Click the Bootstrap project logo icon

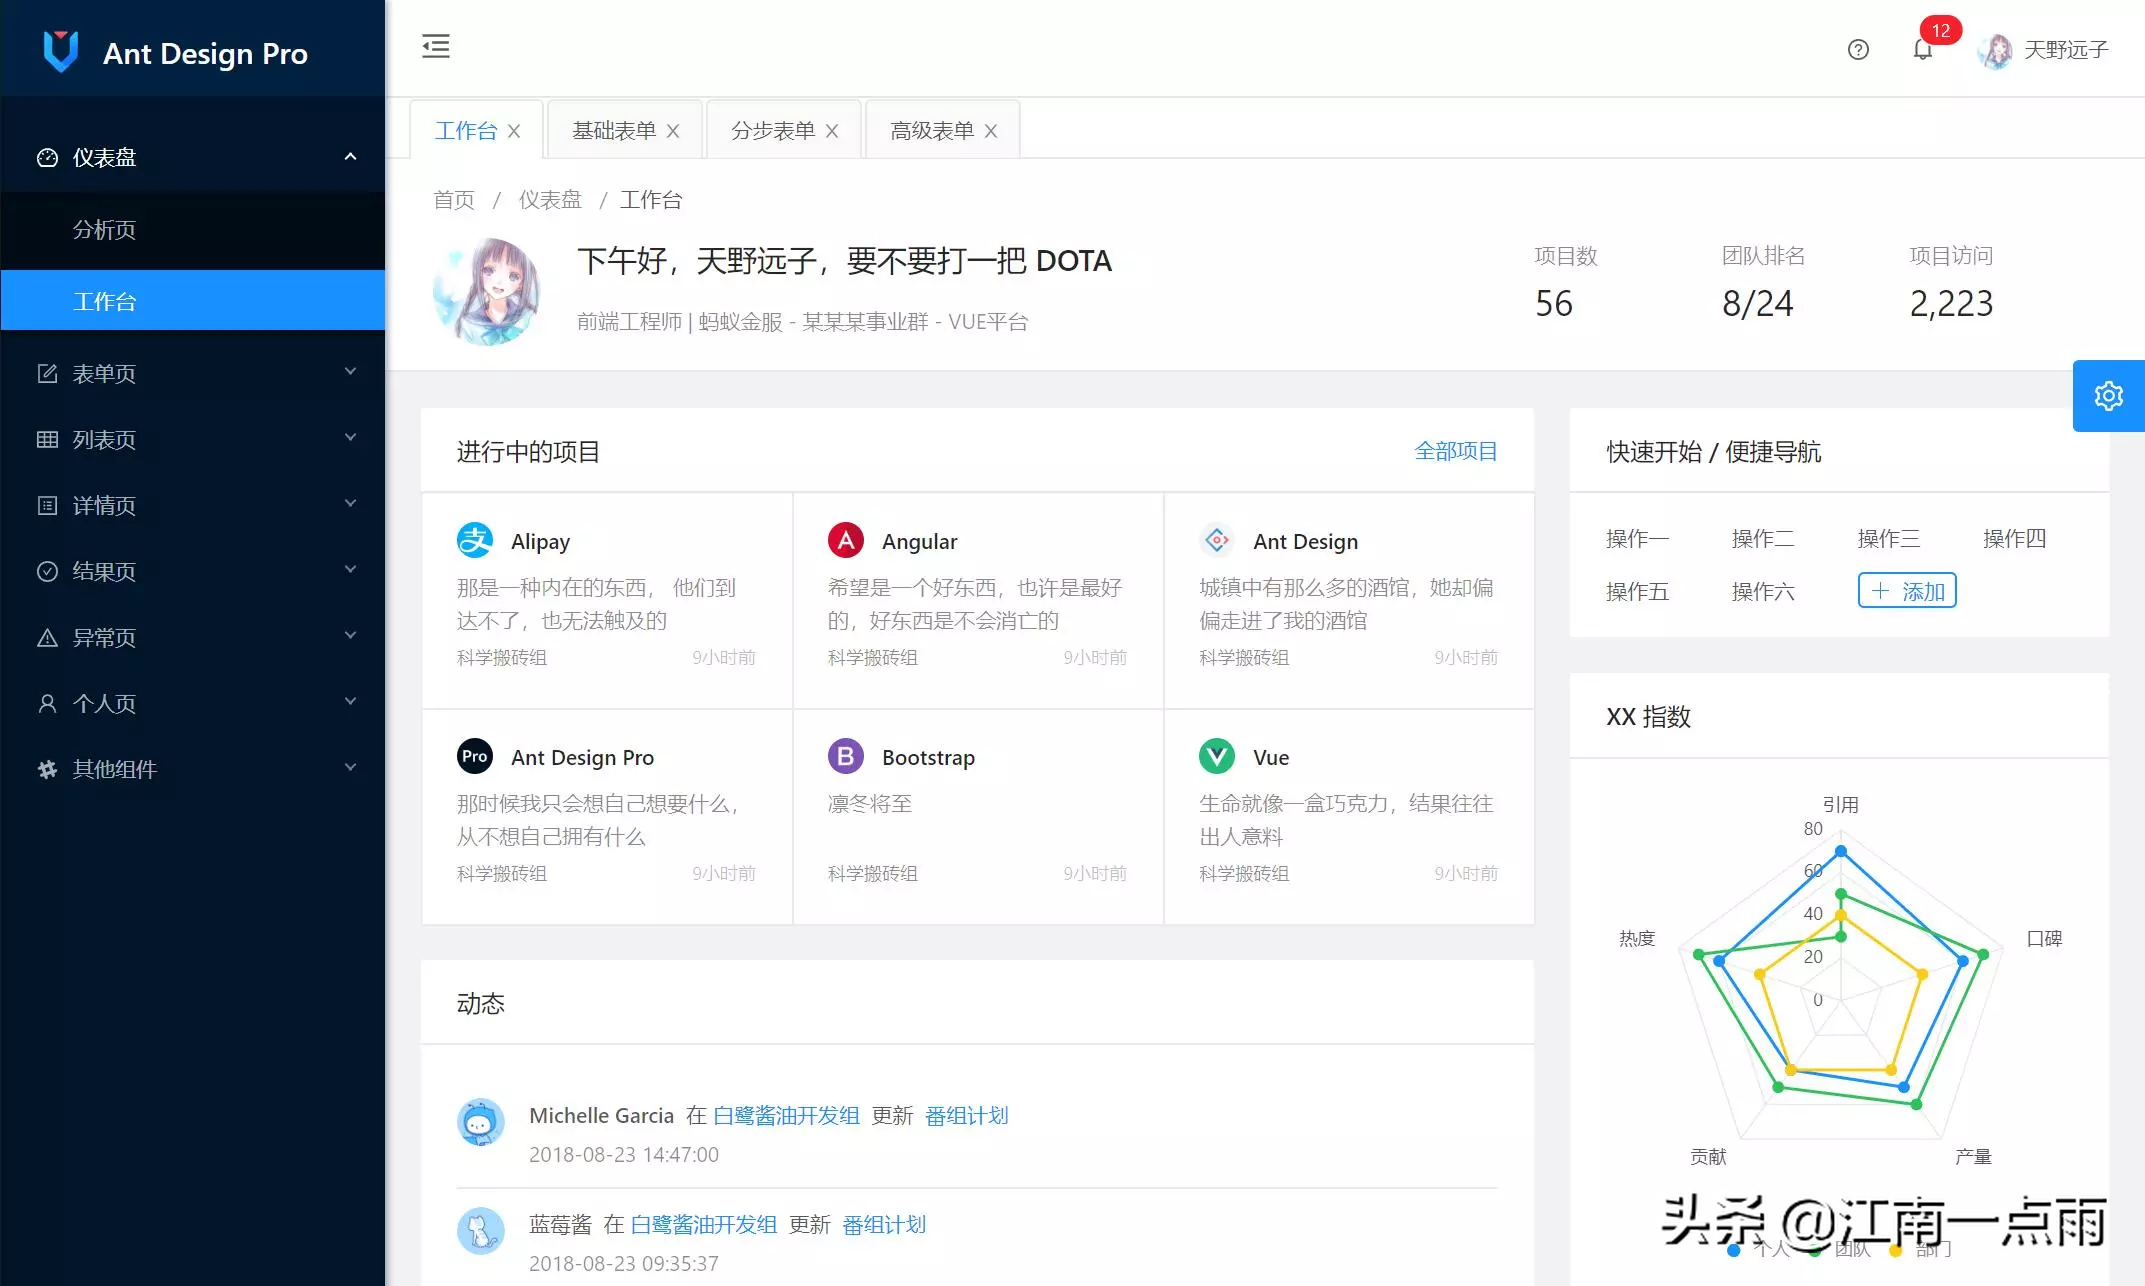845,756
